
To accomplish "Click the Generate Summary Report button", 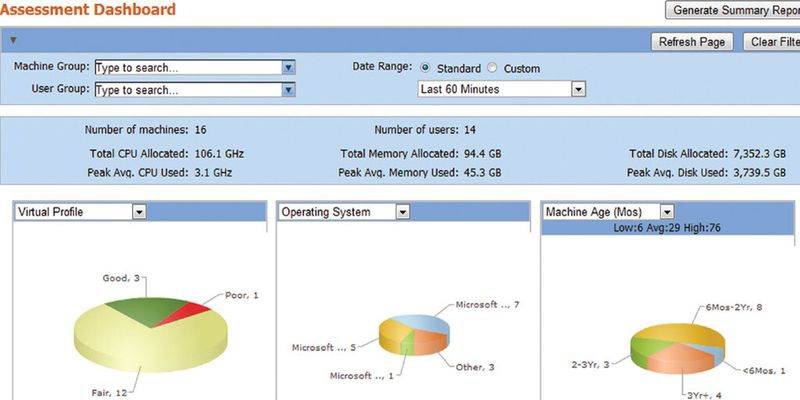I will coord(733,10).
